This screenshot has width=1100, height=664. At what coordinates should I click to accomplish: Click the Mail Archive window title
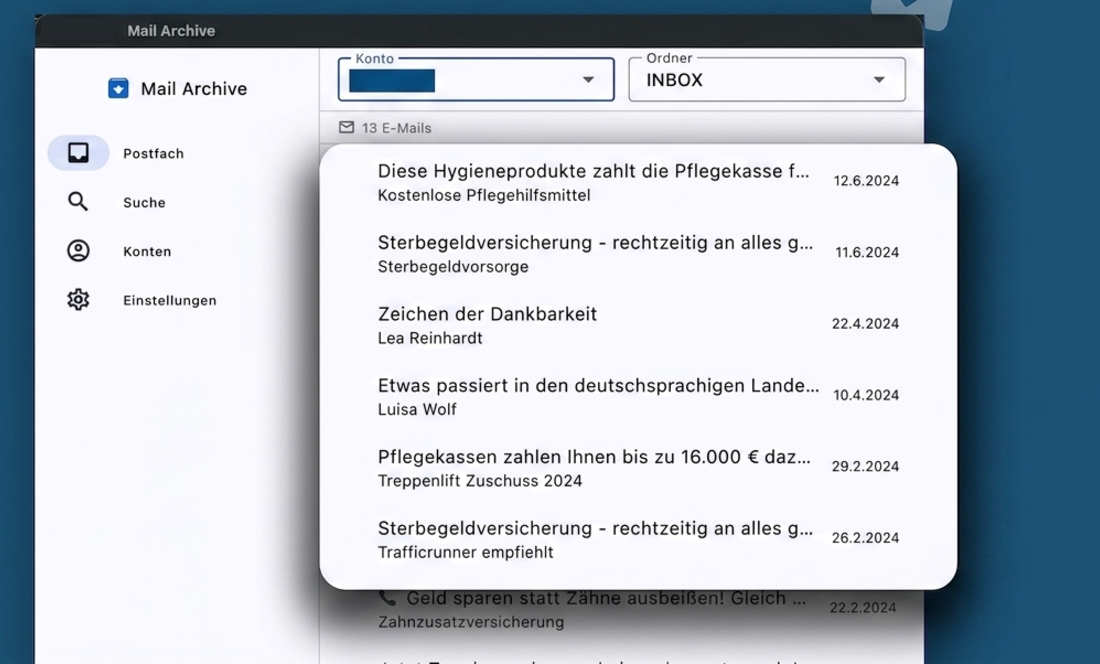pyautogui.click(x=171, y=31)
